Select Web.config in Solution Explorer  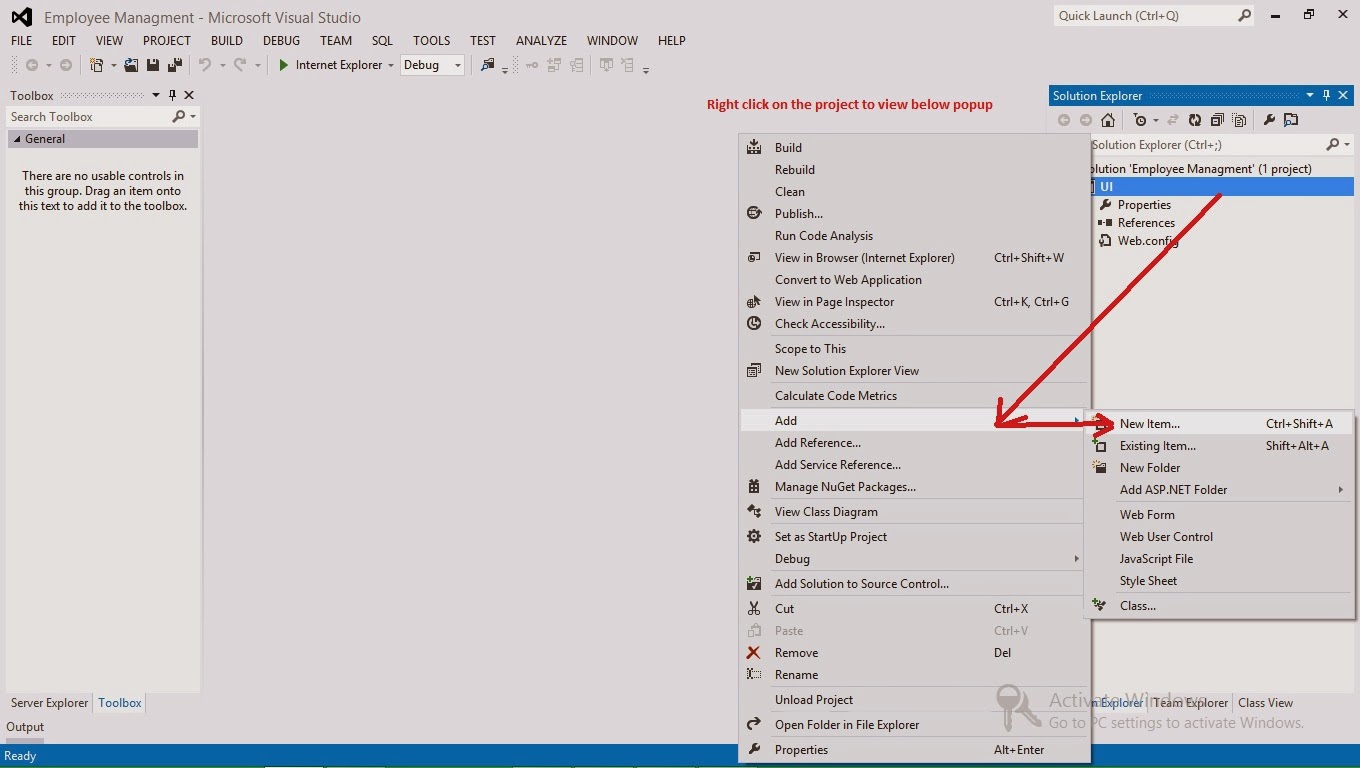click(1147, 241)
